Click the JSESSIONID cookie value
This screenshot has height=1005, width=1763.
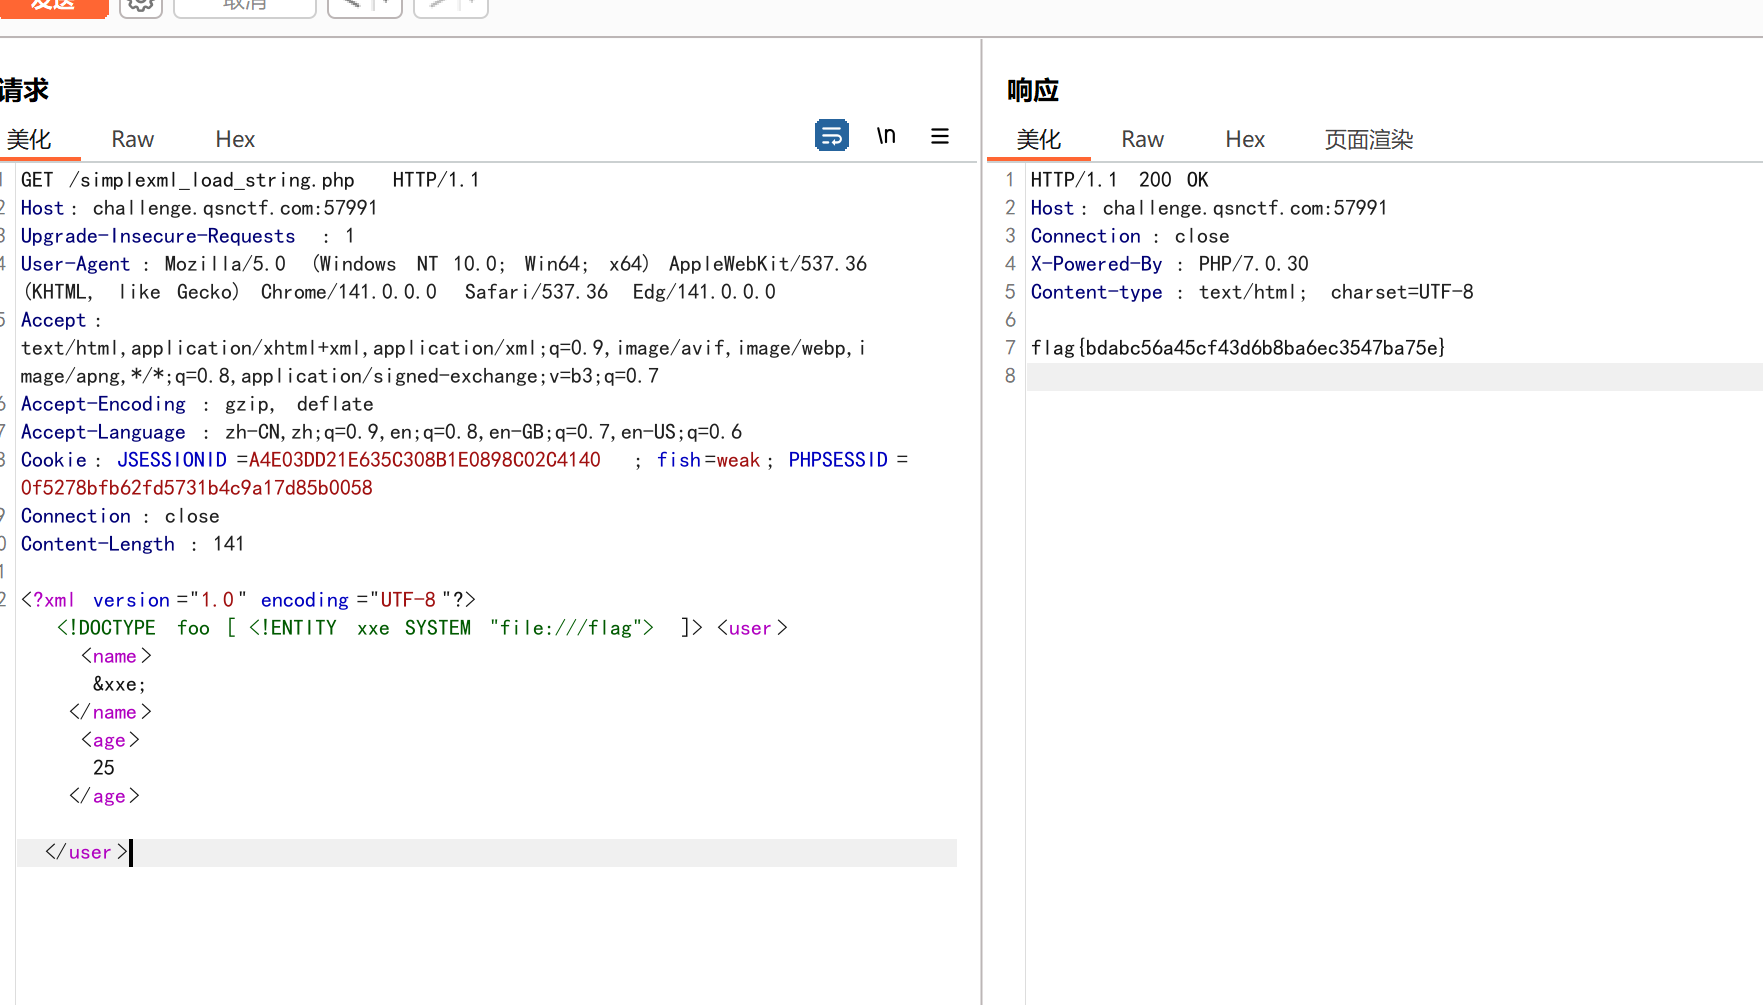click(x=425, y=460)
